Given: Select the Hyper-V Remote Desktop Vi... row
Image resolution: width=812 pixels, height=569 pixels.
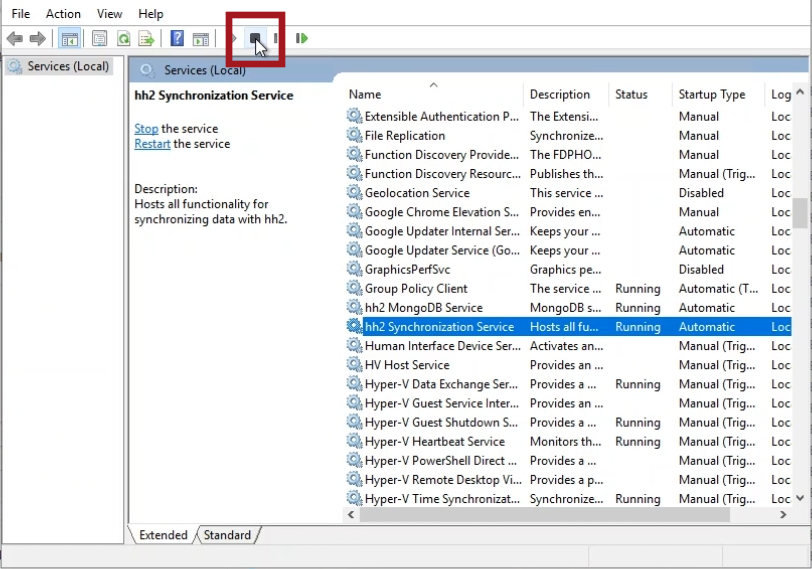Looking at the screenshot, I should coord(568,480).
